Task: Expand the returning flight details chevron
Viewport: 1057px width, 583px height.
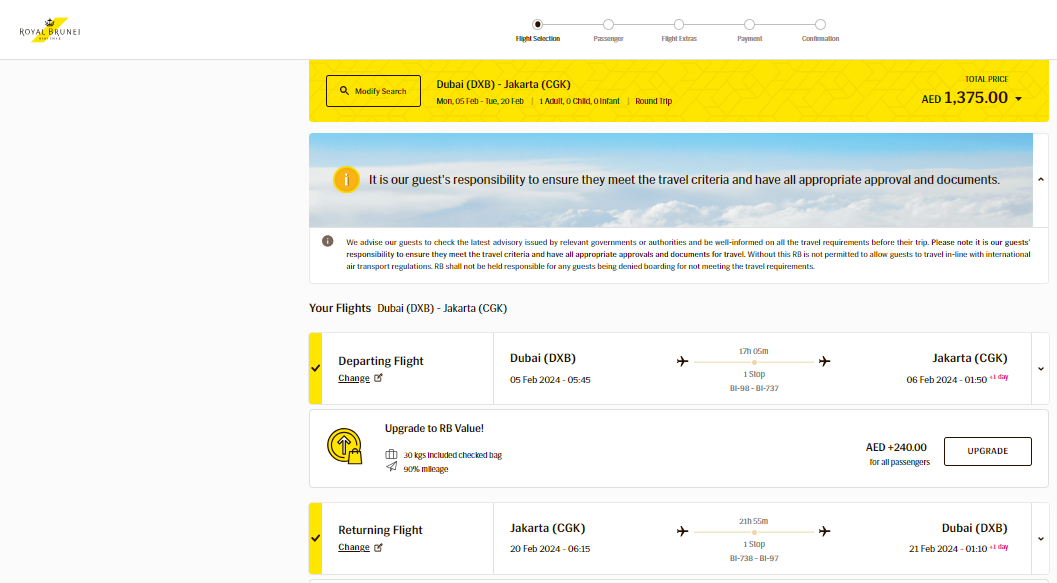Action: [x=1041, y=539]
